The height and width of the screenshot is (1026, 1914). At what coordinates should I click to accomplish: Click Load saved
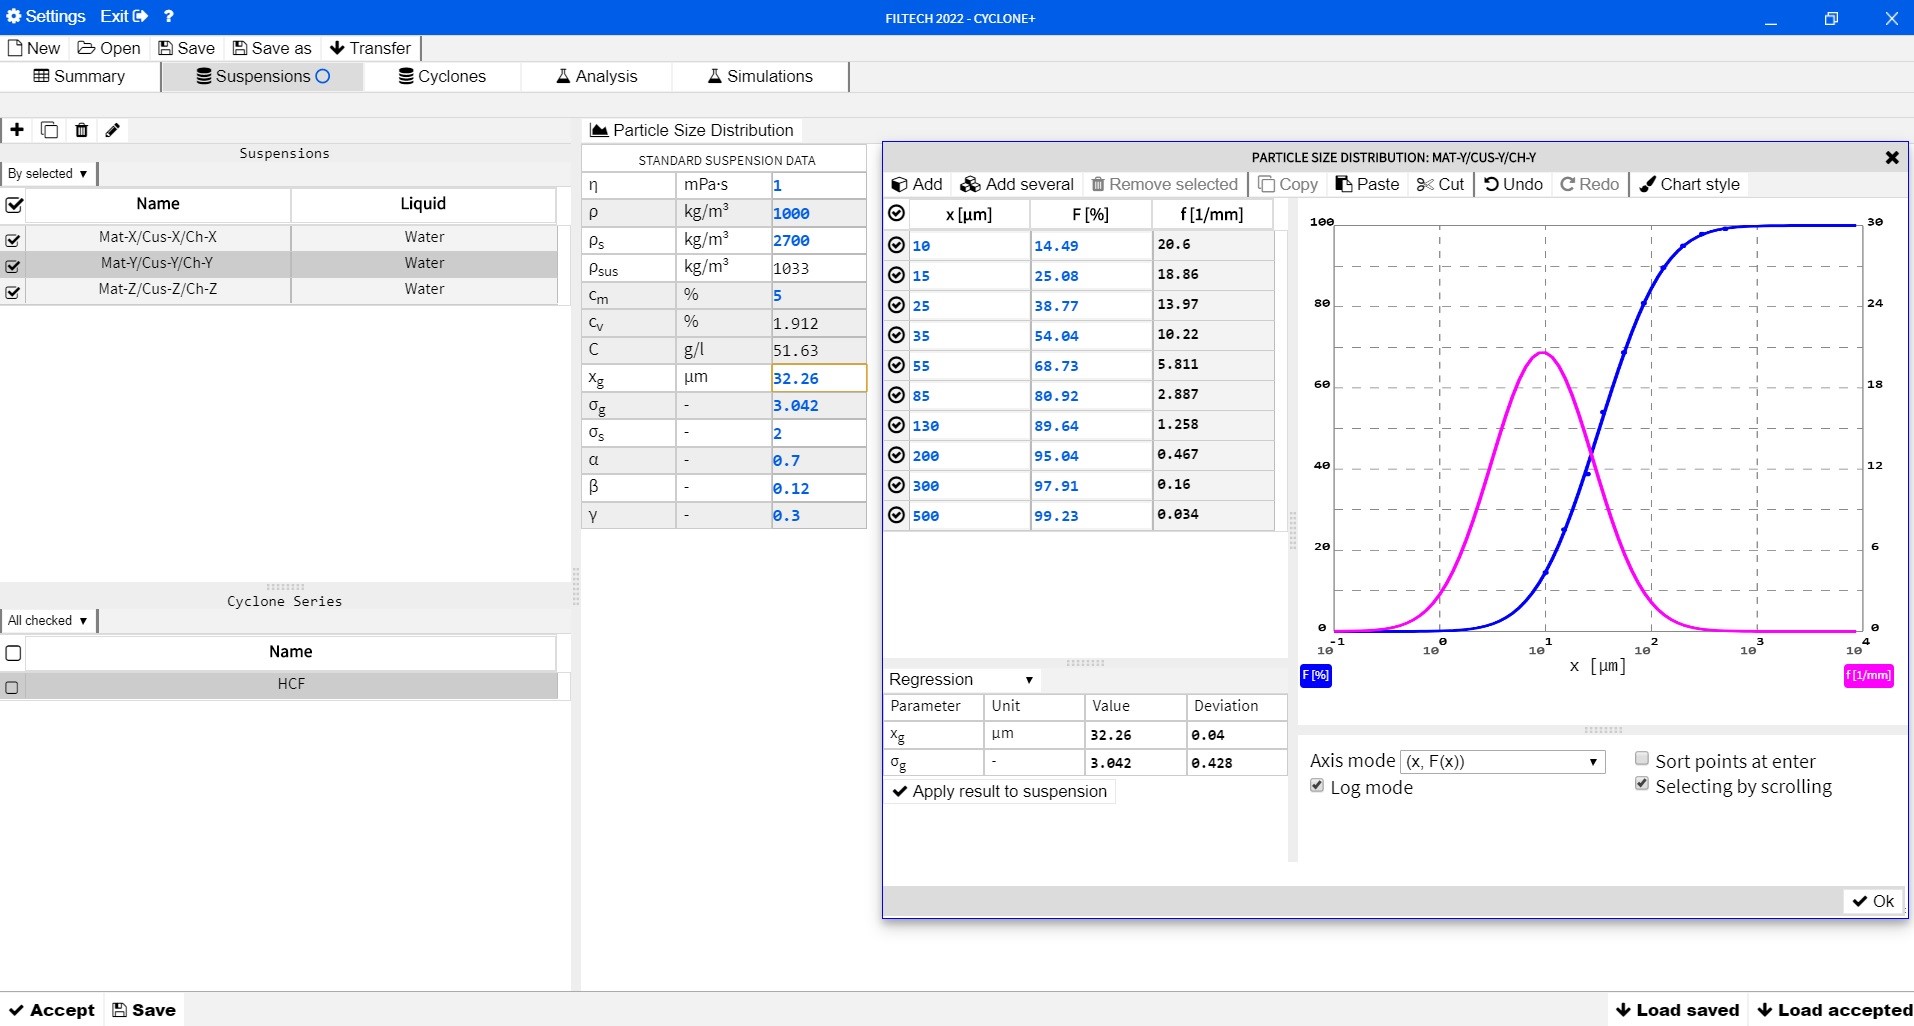pos(1677,1010)
